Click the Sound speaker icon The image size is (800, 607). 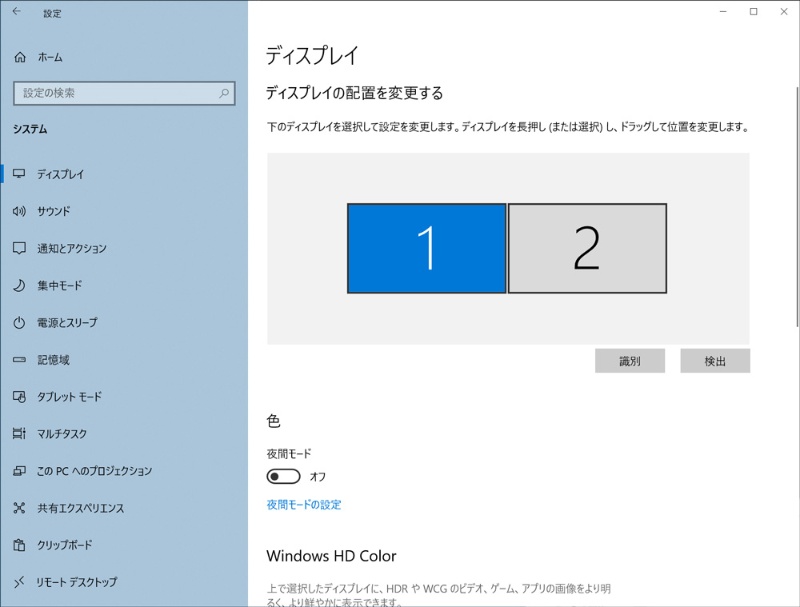click(x=19, y=211)
